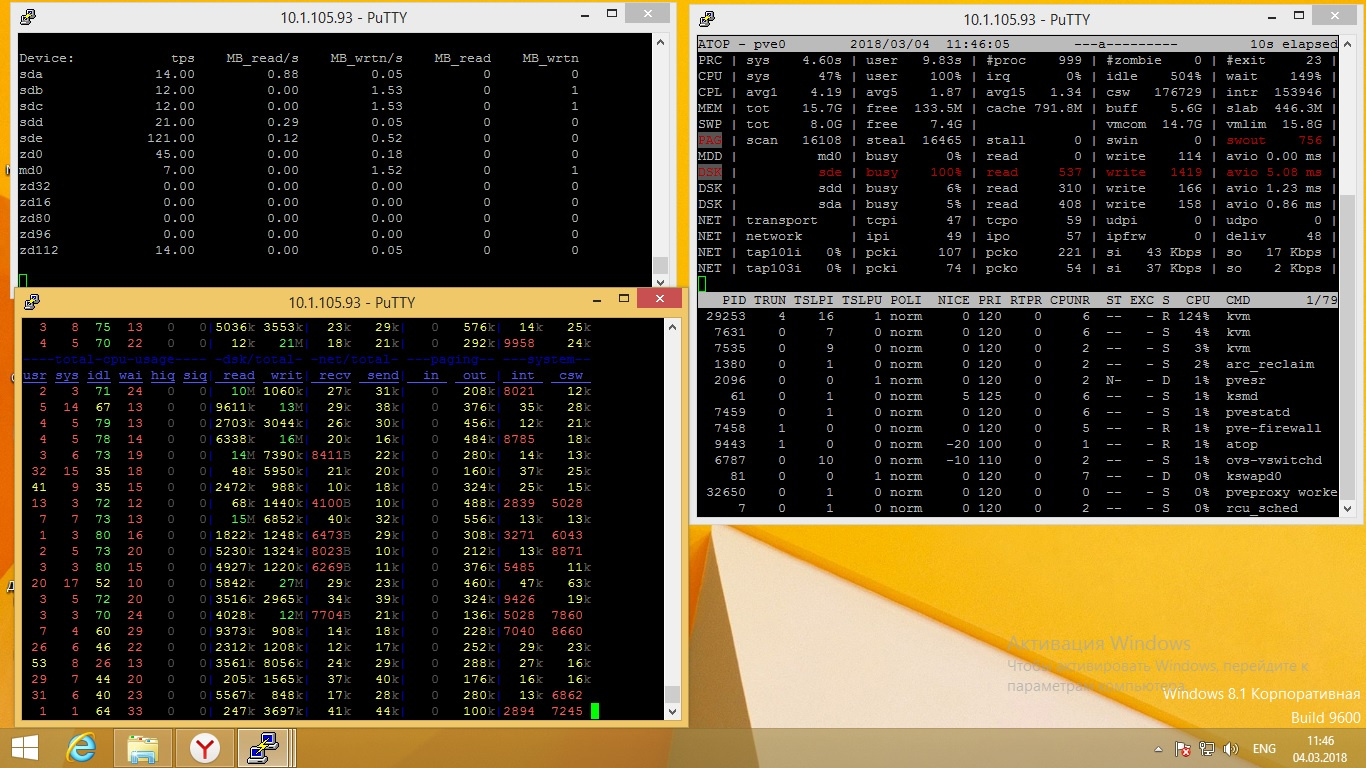Viewport: 1366px width, 768px height.
Task: Select the 'kswapd0' process row
Action: tap(1018, 476)
